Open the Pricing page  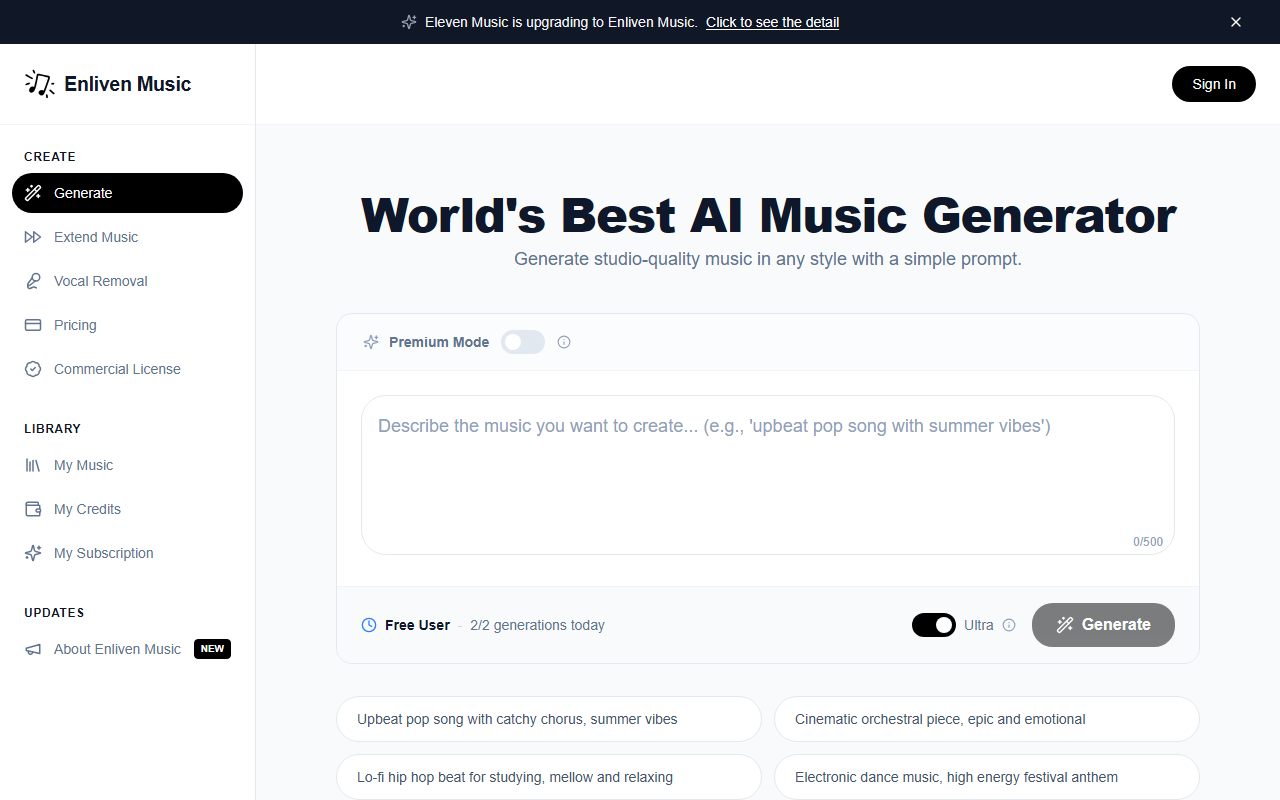pos(127,325)
